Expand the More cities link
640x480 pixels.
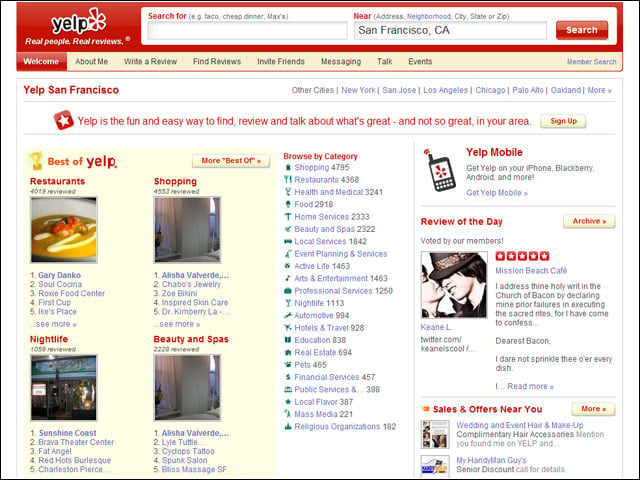(599, 90)
